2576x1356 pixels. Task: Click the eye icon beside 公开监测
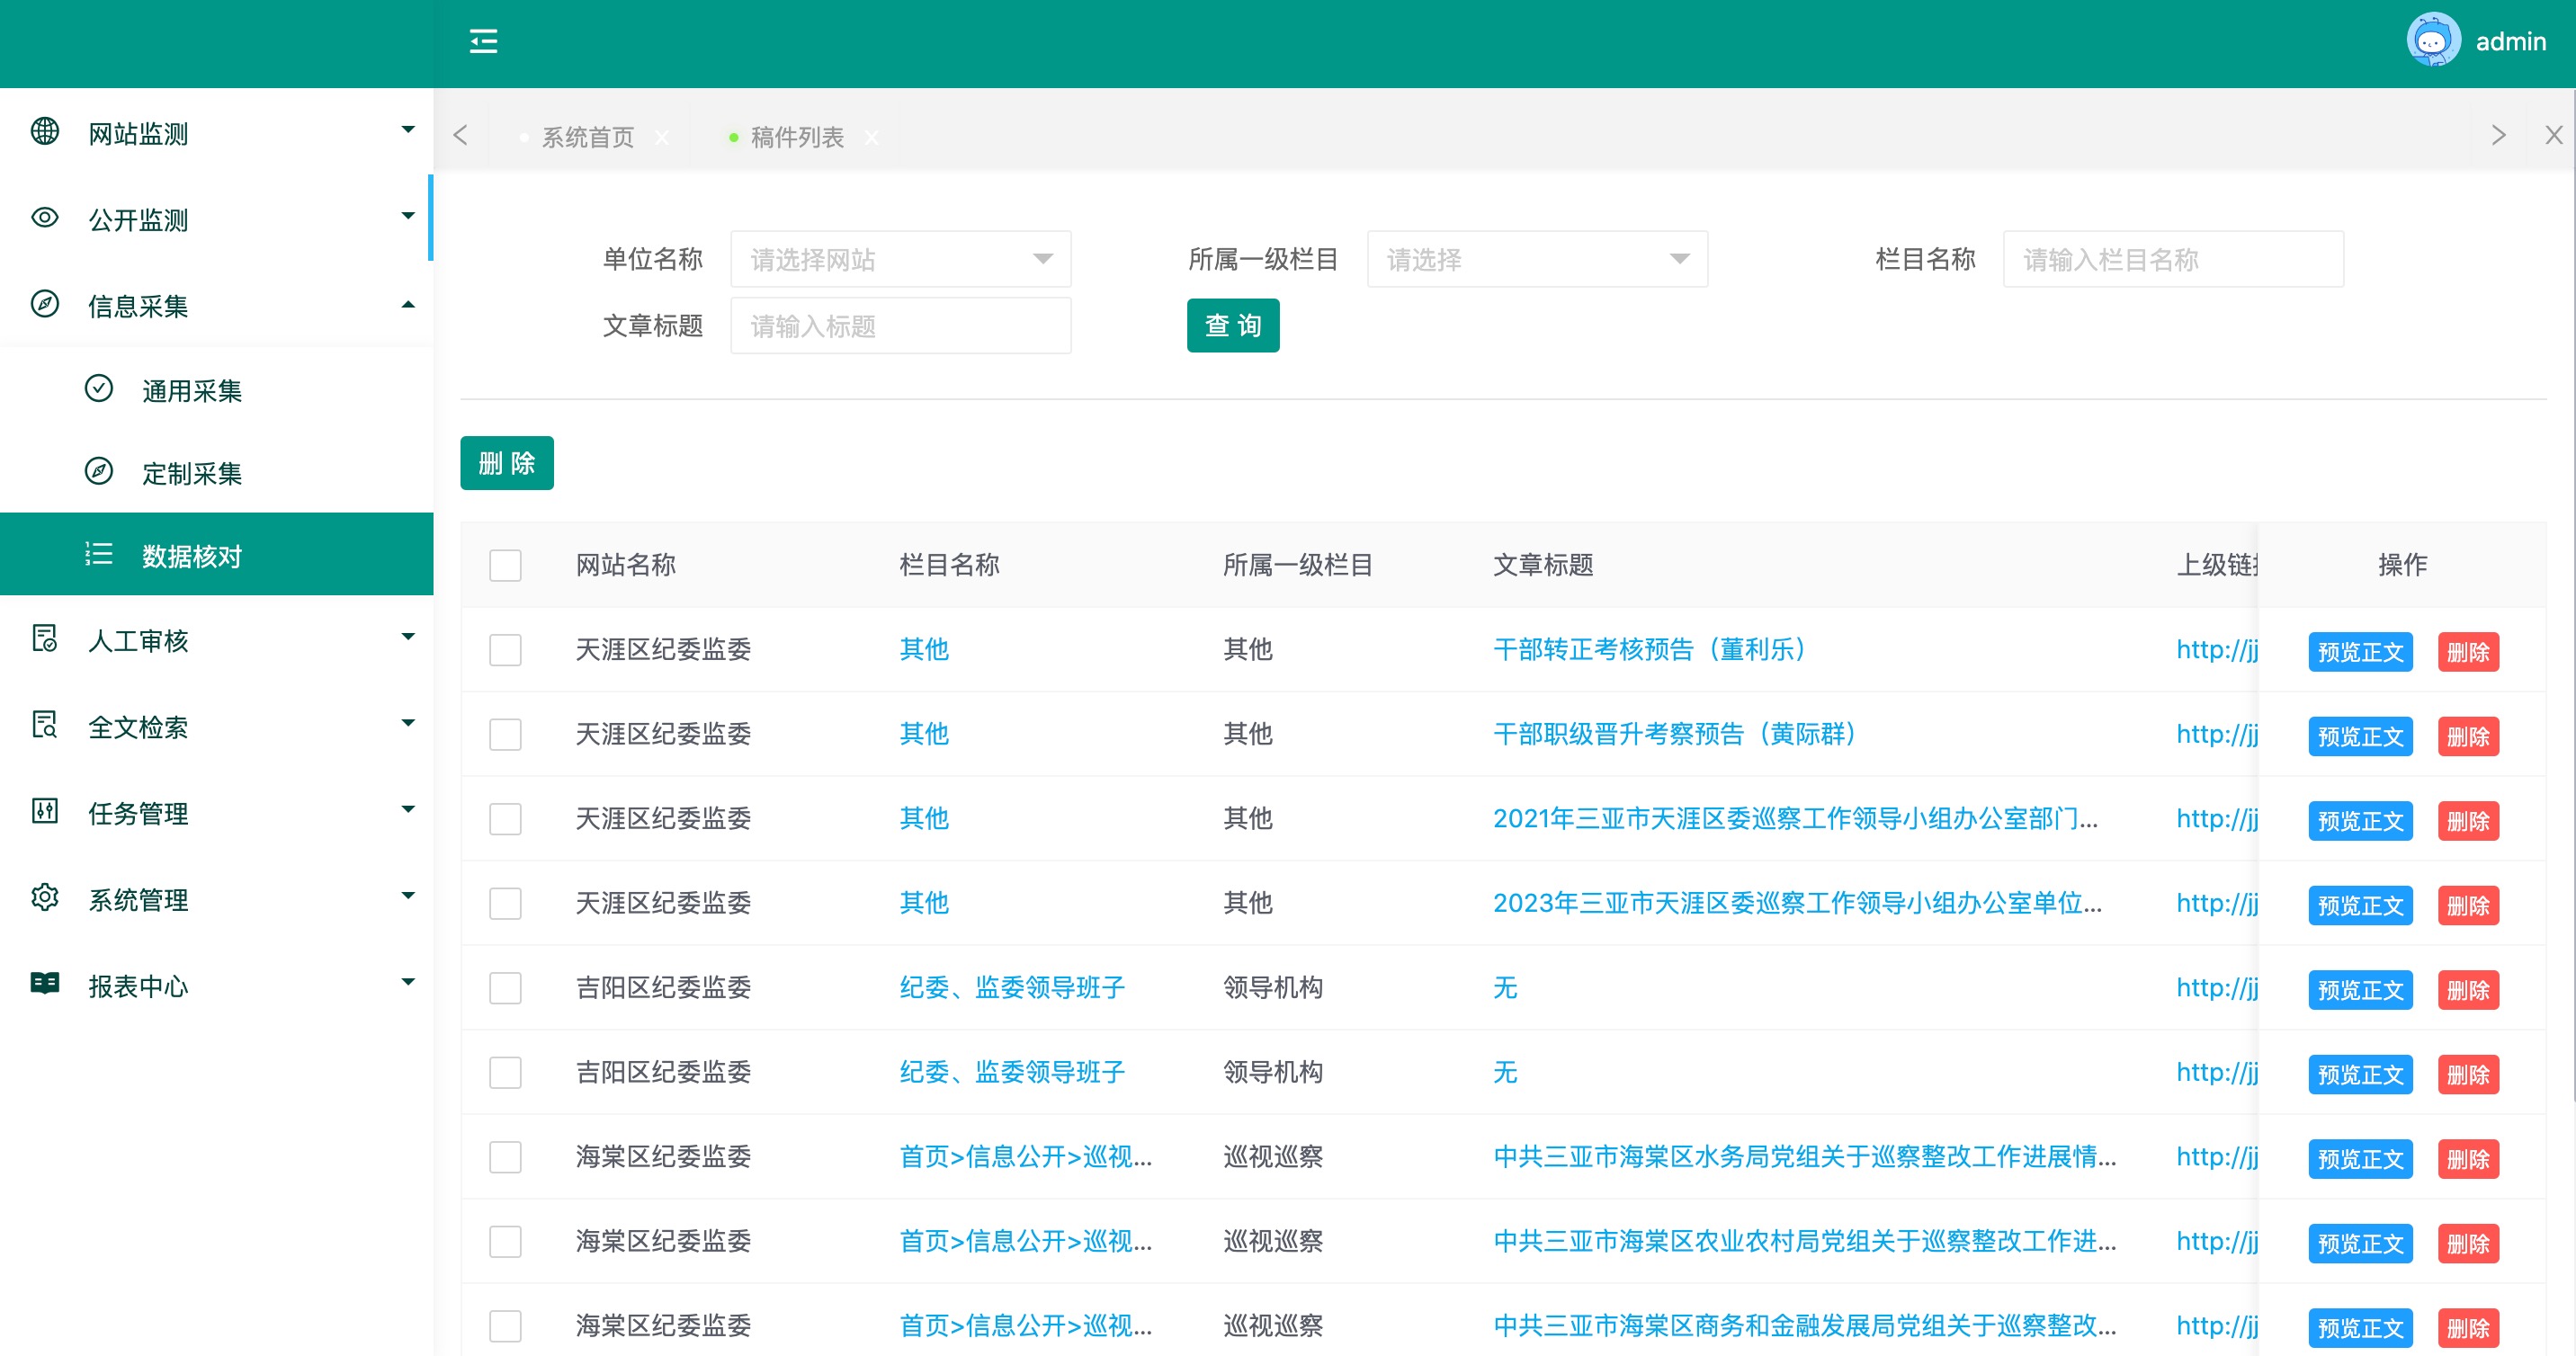point(45,217)
